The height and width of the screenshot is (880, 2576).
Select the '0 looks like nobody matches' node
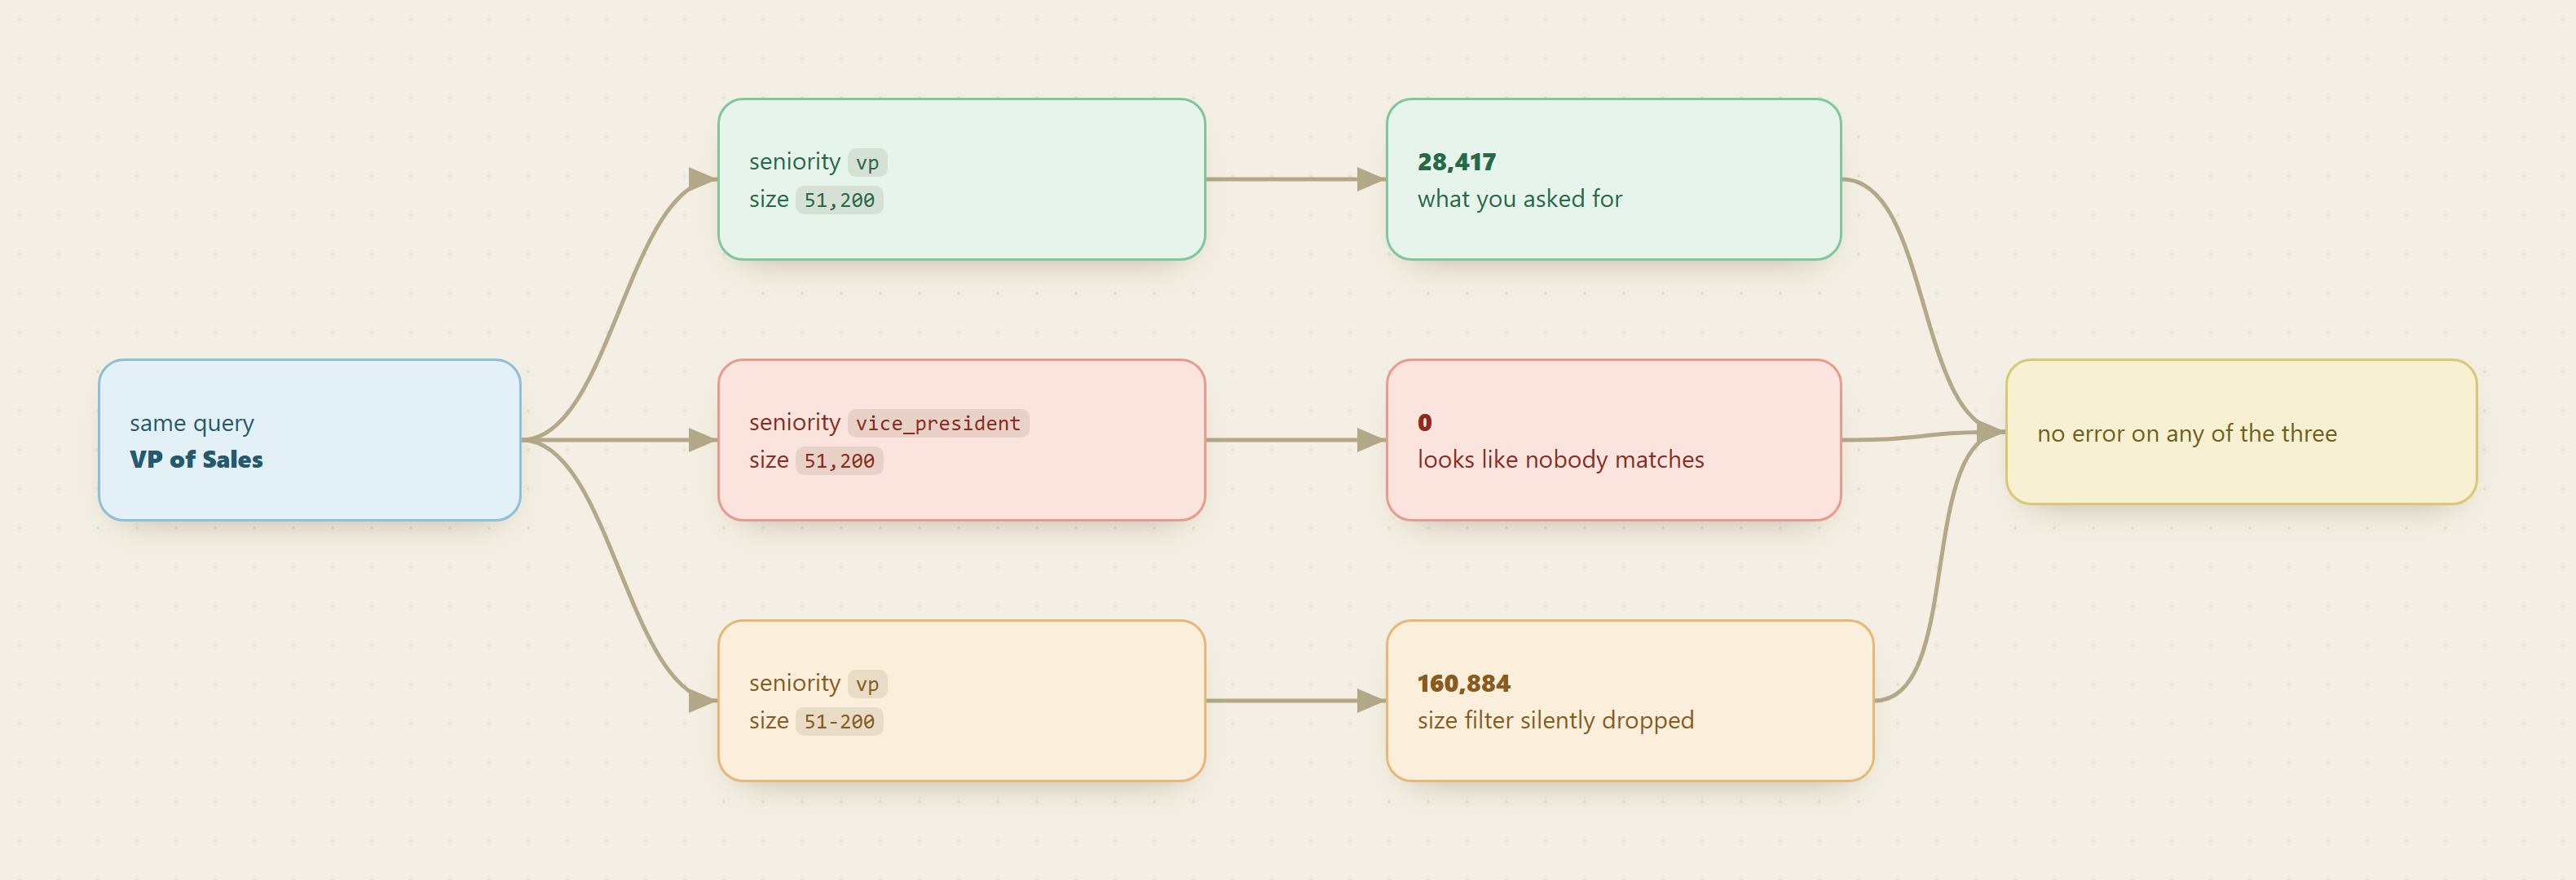pos(1613,440)
